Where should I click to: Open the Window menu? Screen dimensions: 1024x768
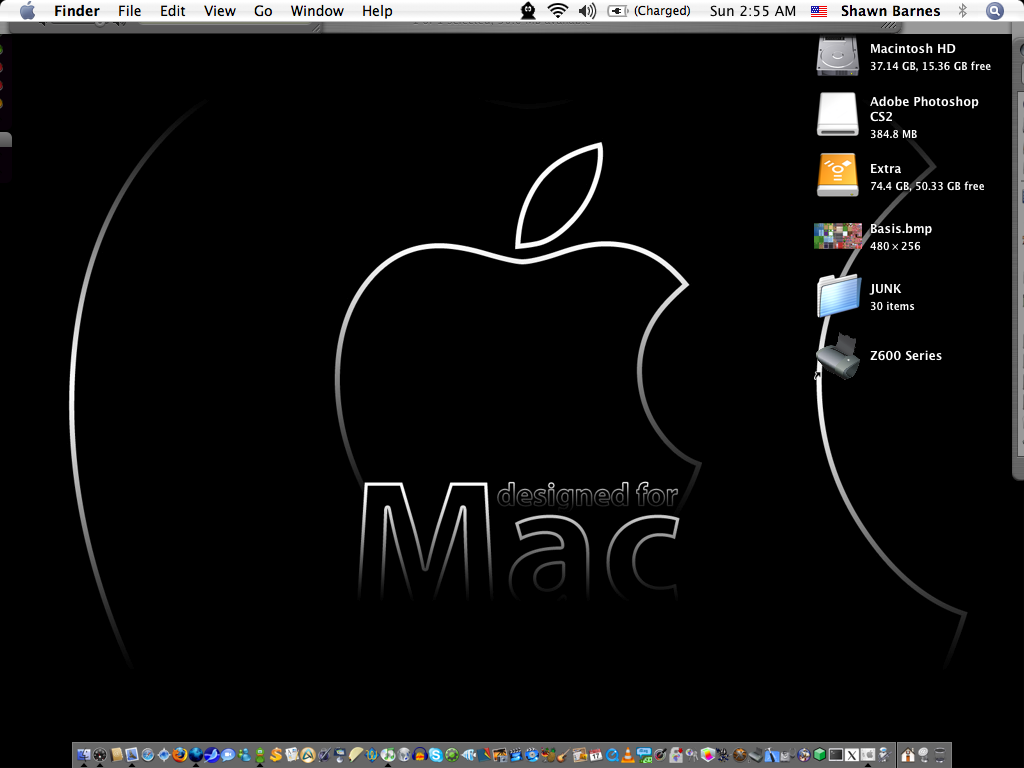317,11
